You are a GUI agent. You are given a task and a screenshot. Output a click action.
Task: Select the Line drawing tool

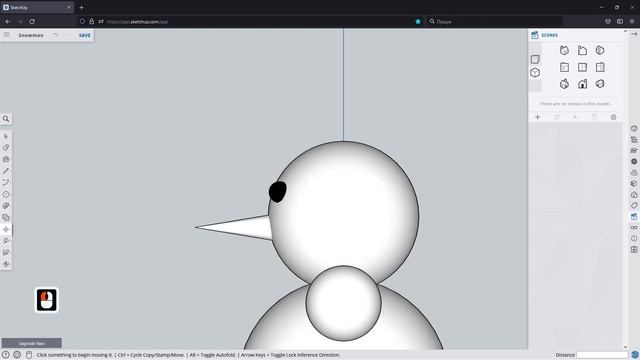[x=6, y=171]
